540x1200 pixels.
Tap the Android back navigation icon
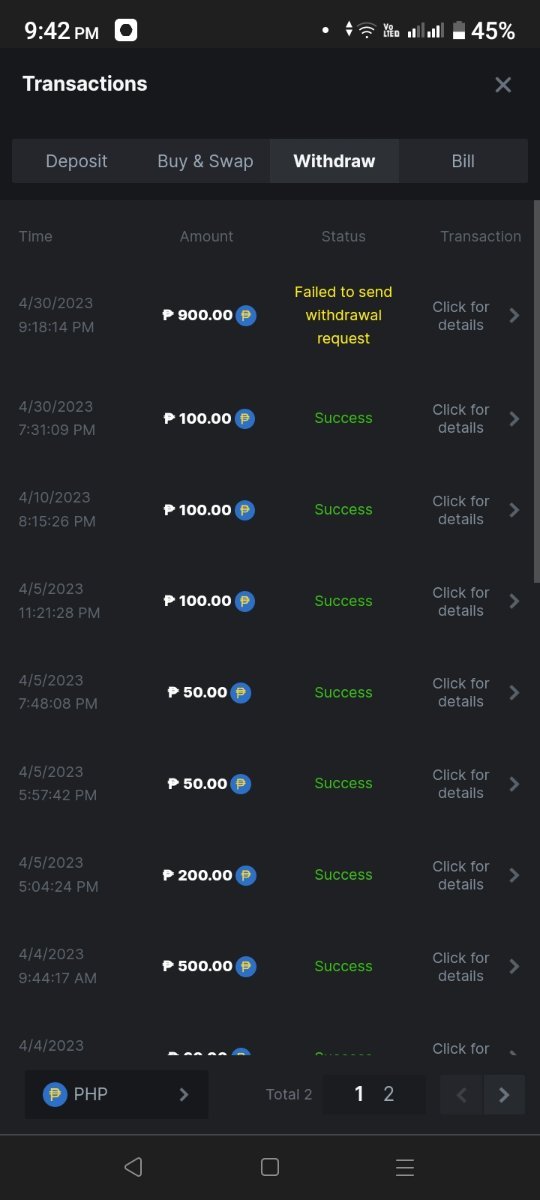point(134,1167)
